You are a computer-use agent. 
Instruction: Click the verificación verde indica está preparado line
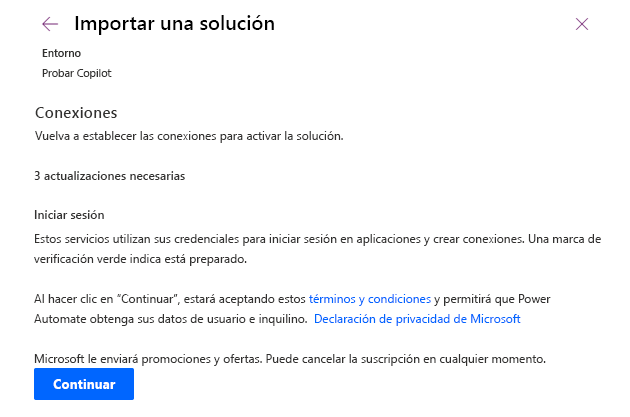tap(140, 259)
